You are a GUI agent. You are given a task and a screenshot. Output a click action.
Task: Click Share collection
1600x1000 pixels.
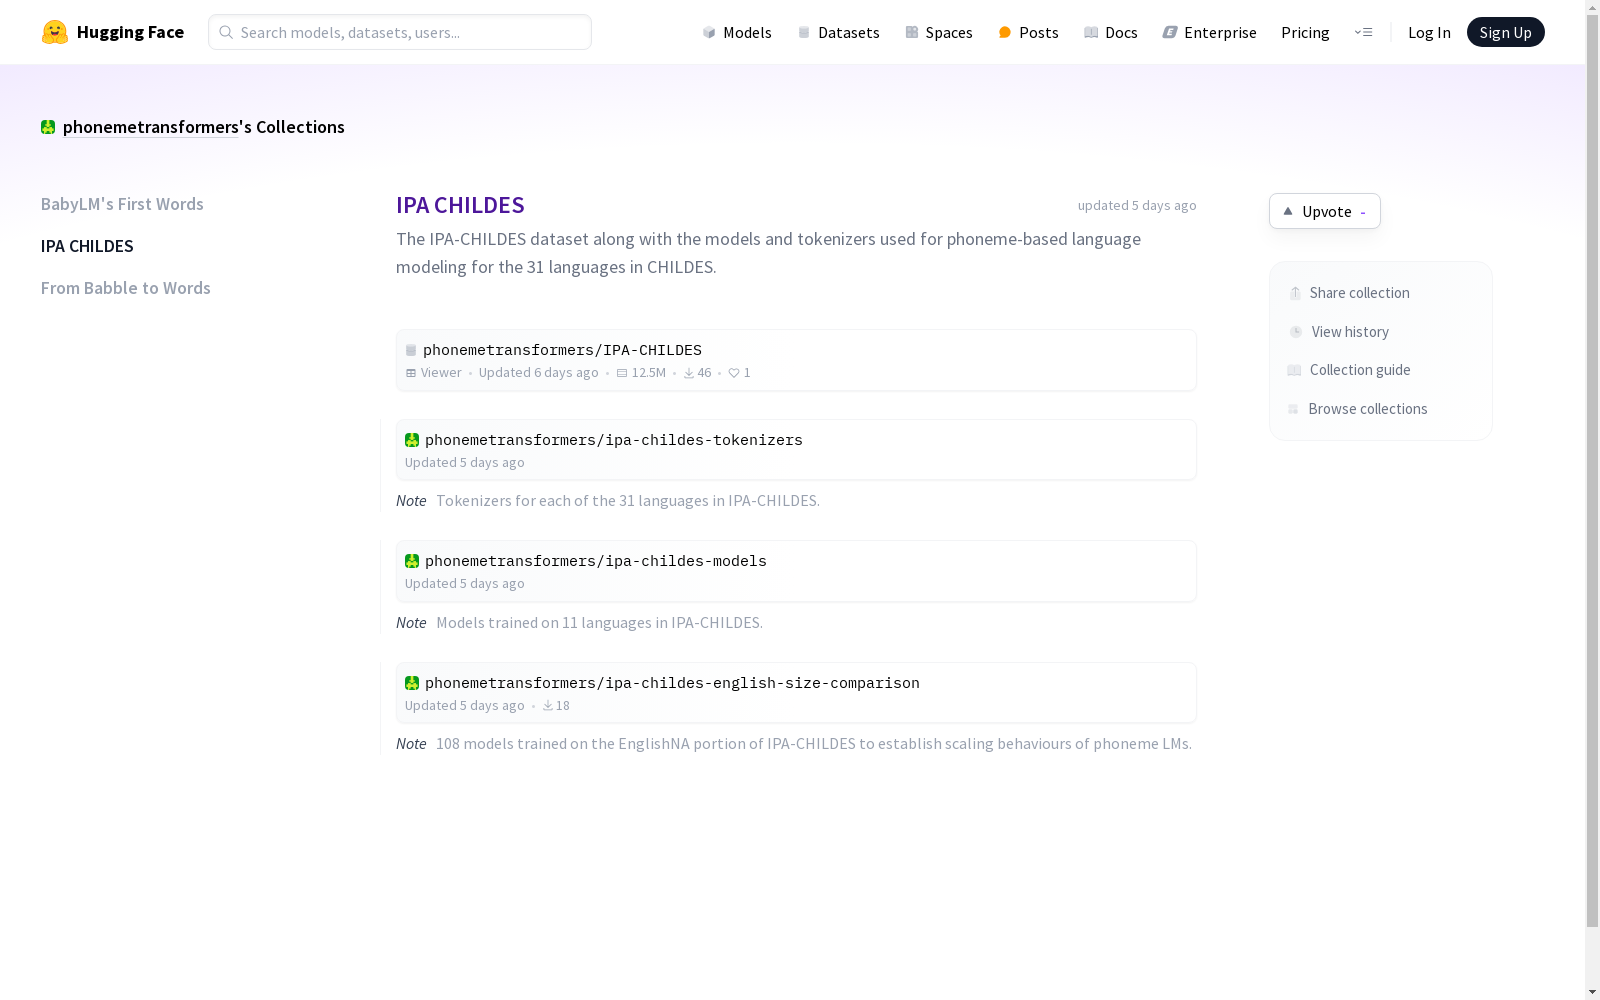click(x=1349, y=293)
